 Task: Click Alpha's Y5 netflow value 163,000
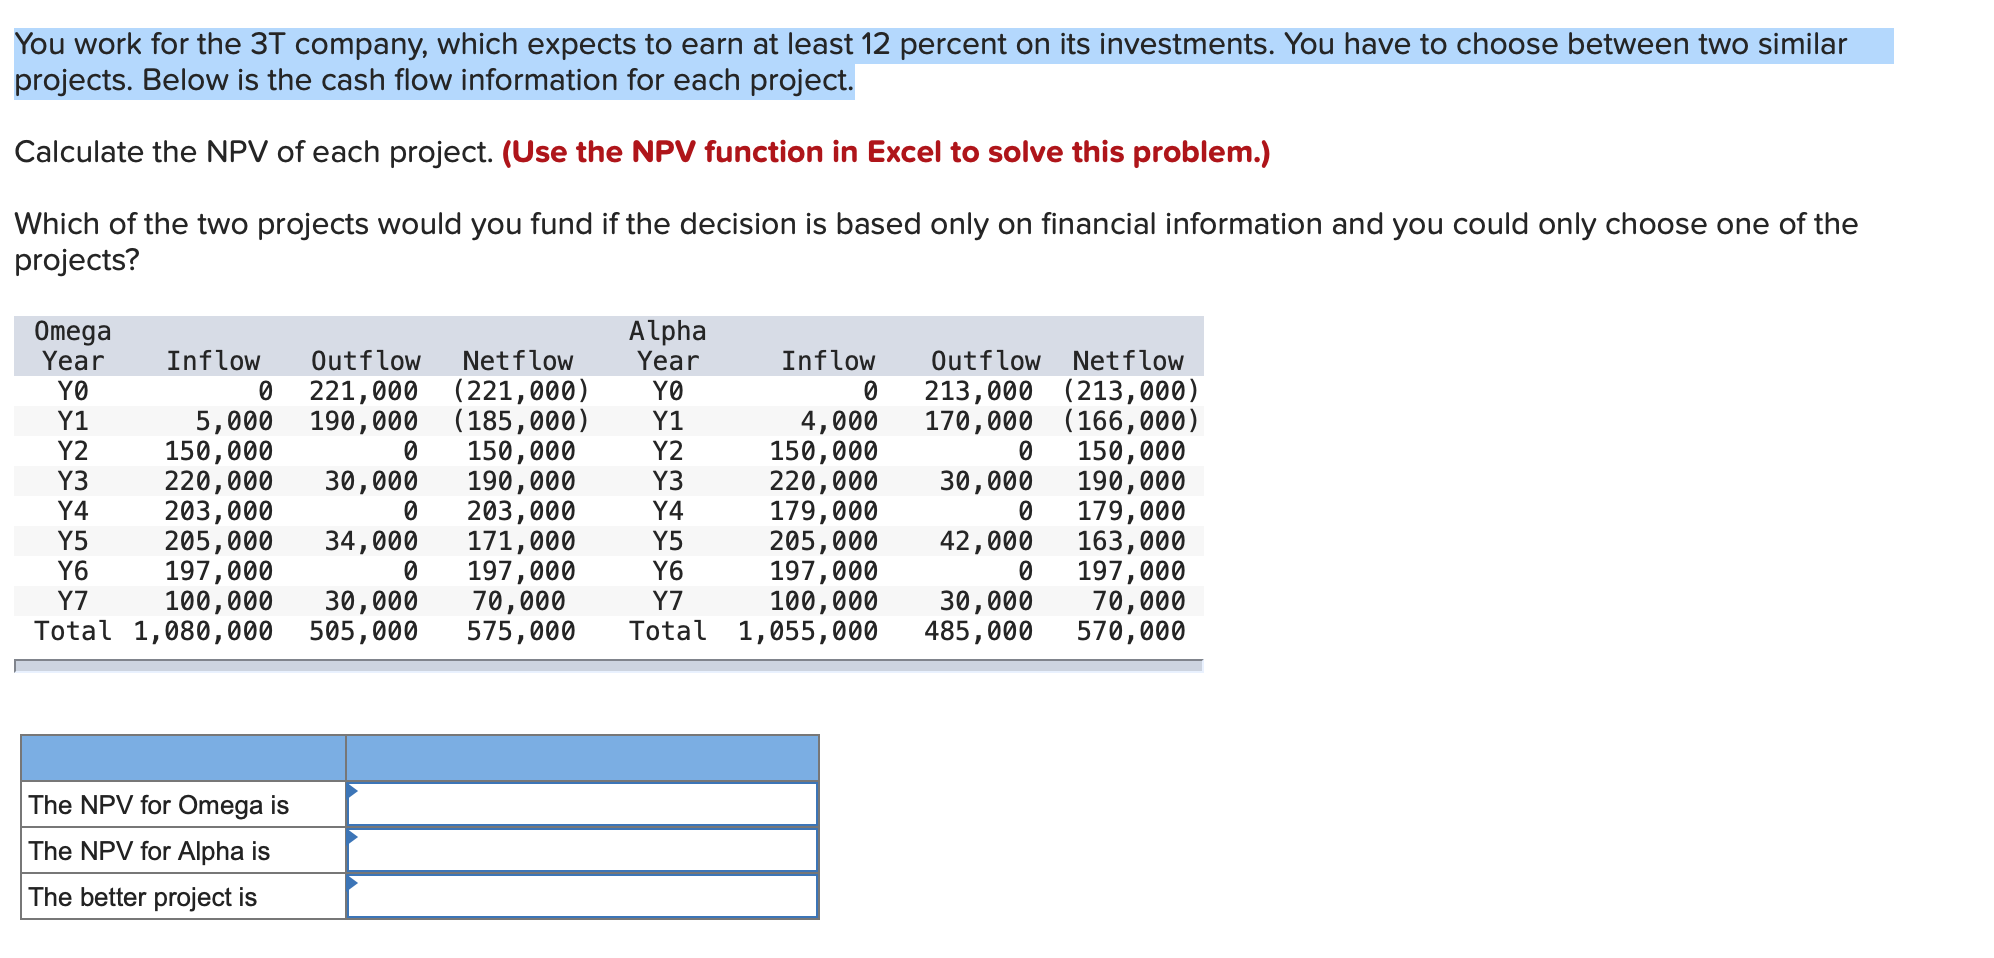1131,541
